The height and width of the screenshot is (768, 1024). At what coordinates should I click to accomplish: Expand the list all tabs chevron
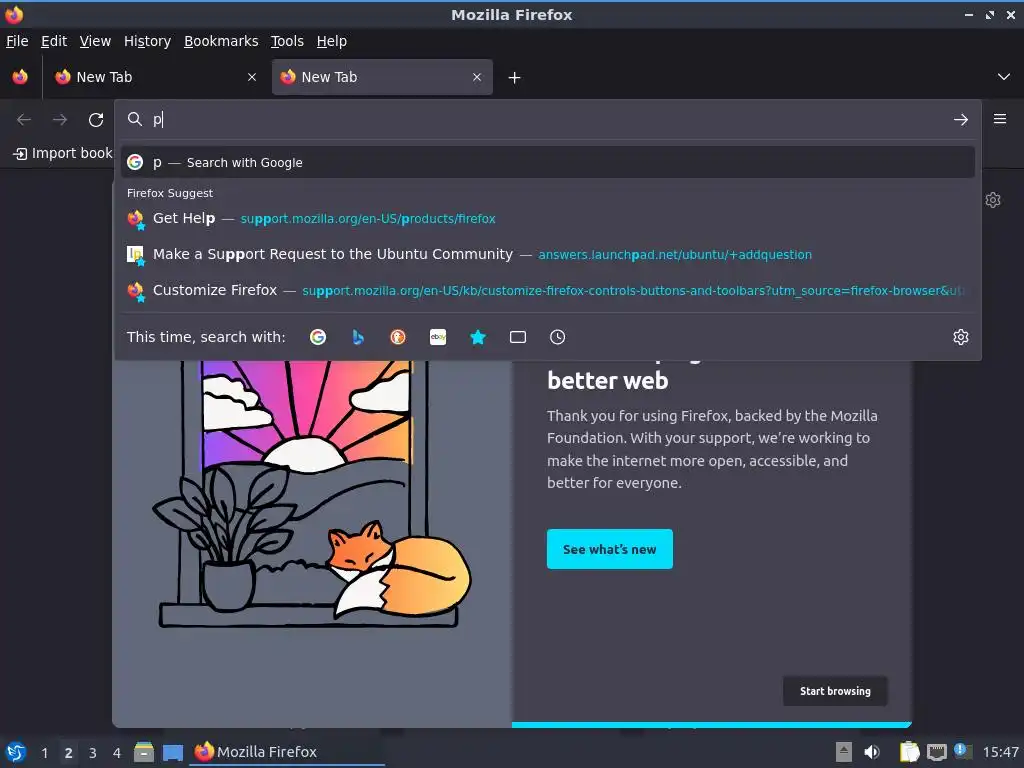[1004, 77]
